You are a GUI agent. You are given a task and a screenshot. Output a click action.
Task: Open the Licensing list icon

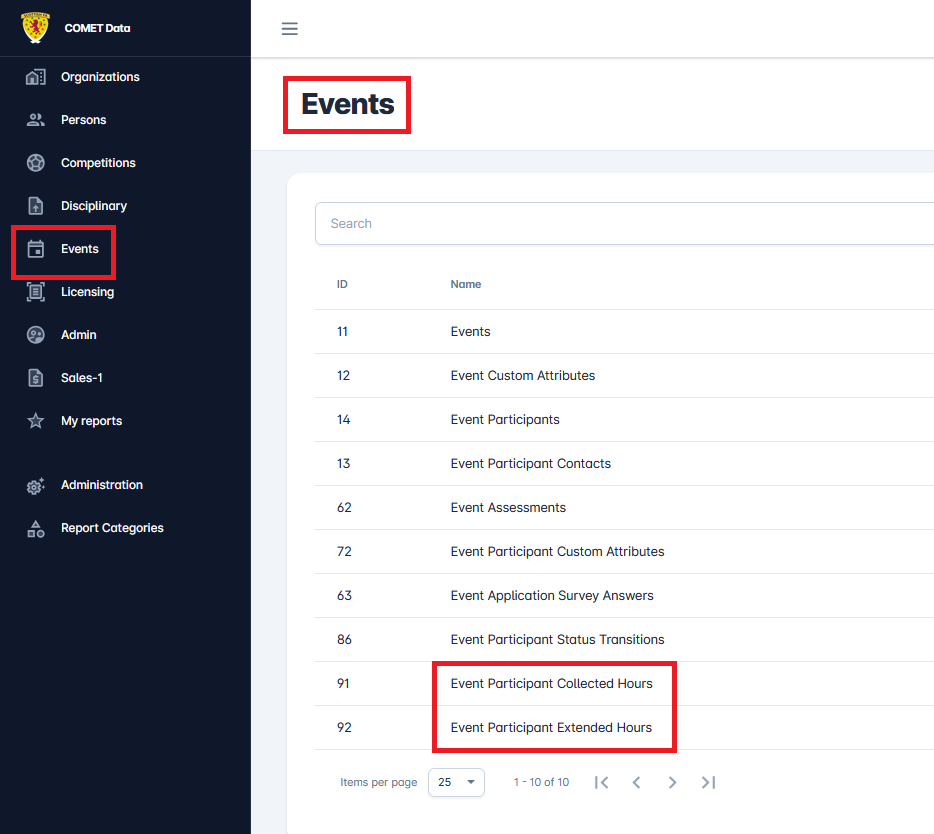(x=35, y=291)
